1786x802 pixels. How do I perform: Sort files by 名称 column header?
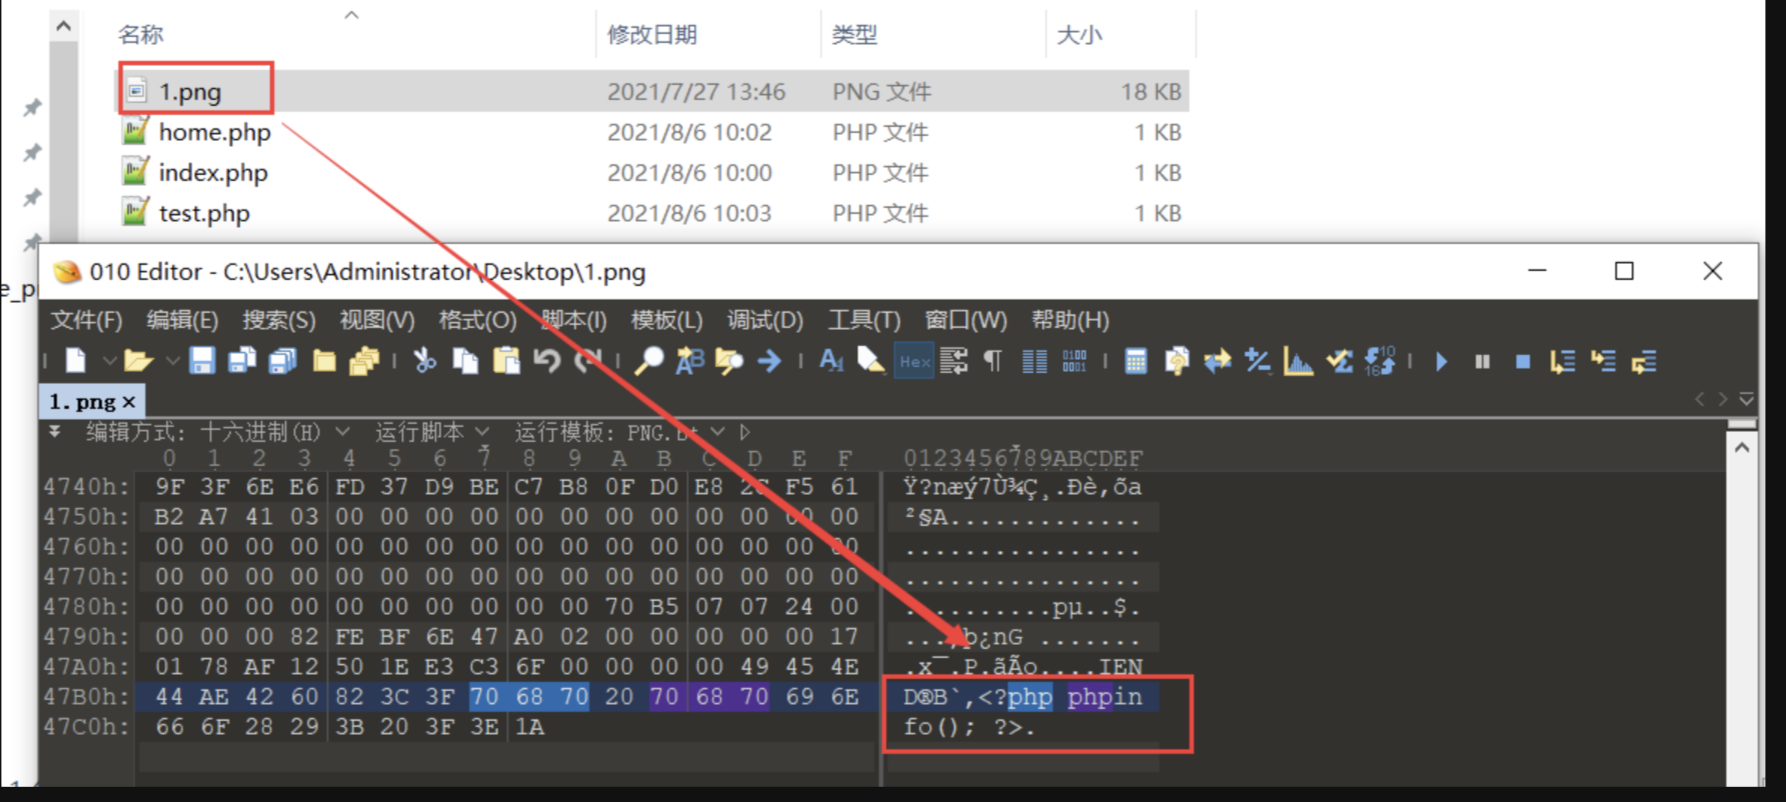(140, 35)
